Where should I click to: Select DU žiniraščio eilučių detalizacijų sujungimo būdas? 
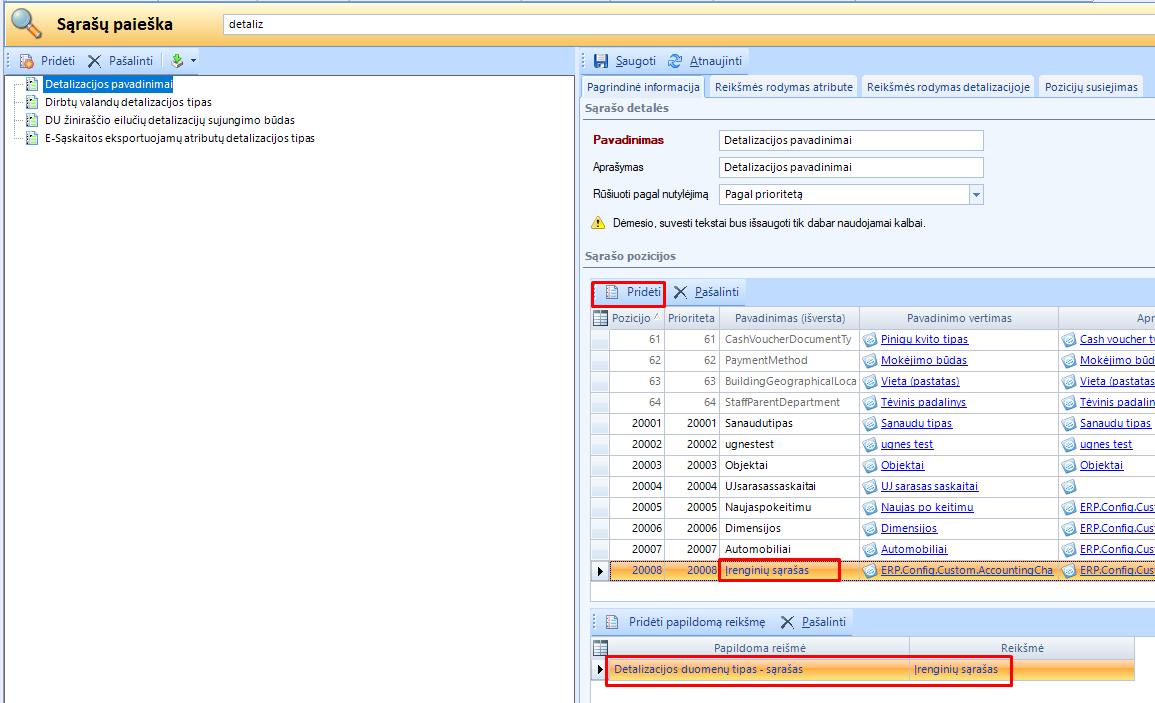169,120
